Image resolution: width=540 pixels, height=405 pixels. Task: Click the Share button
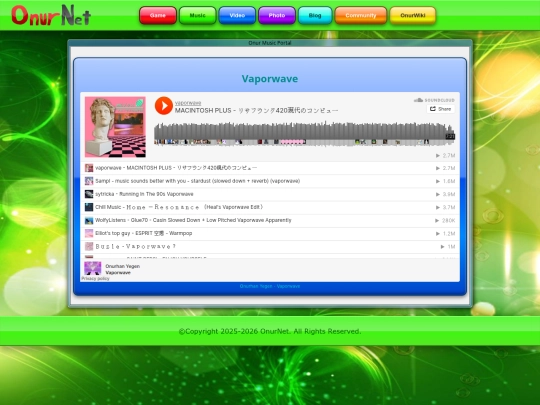coord(440,109)
